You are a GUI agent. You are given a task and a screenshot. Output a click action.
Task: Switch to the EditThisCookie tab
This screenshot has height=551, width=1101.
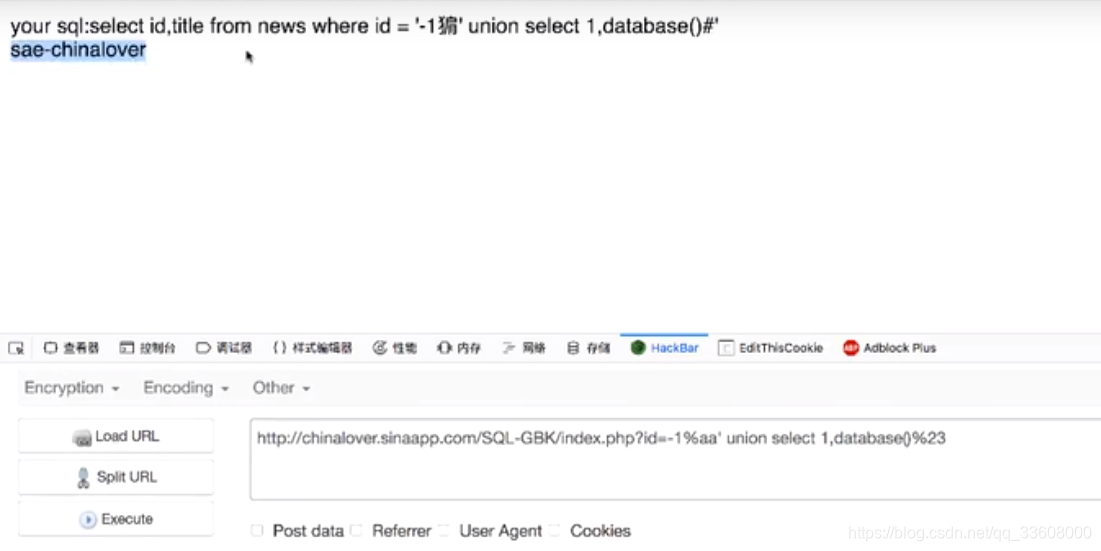coord(770,348)
